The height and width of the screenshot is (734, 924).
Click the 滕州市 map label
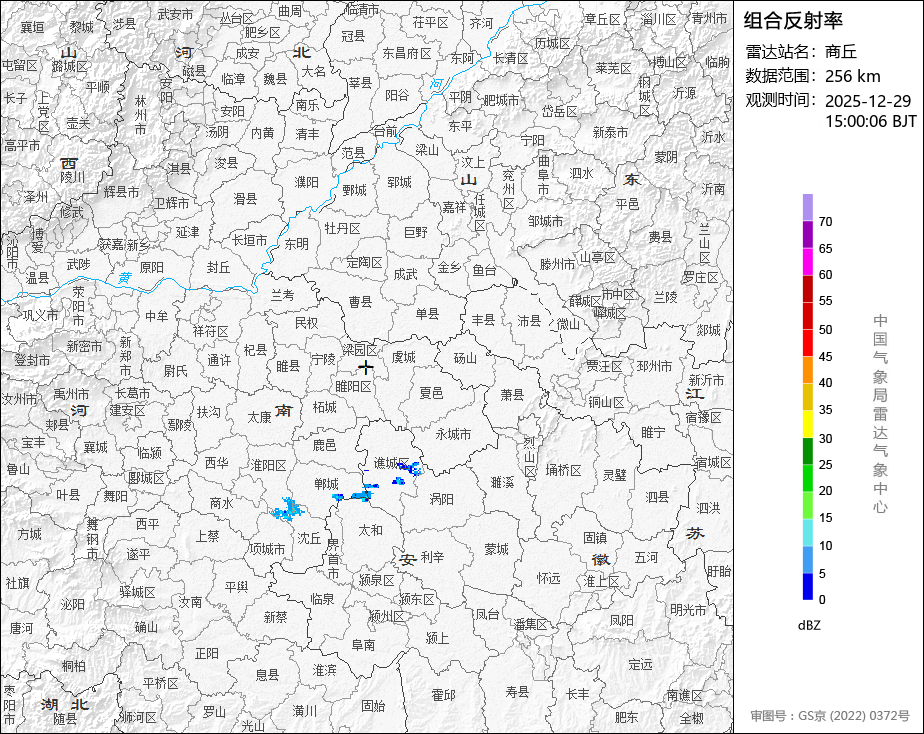coord(557,264)
